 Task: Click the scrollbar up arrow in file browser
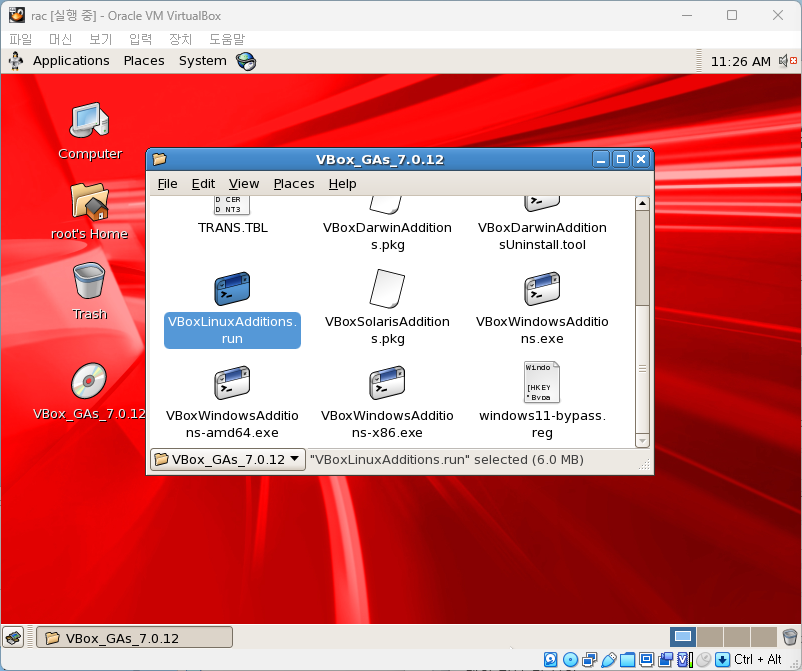642,204
